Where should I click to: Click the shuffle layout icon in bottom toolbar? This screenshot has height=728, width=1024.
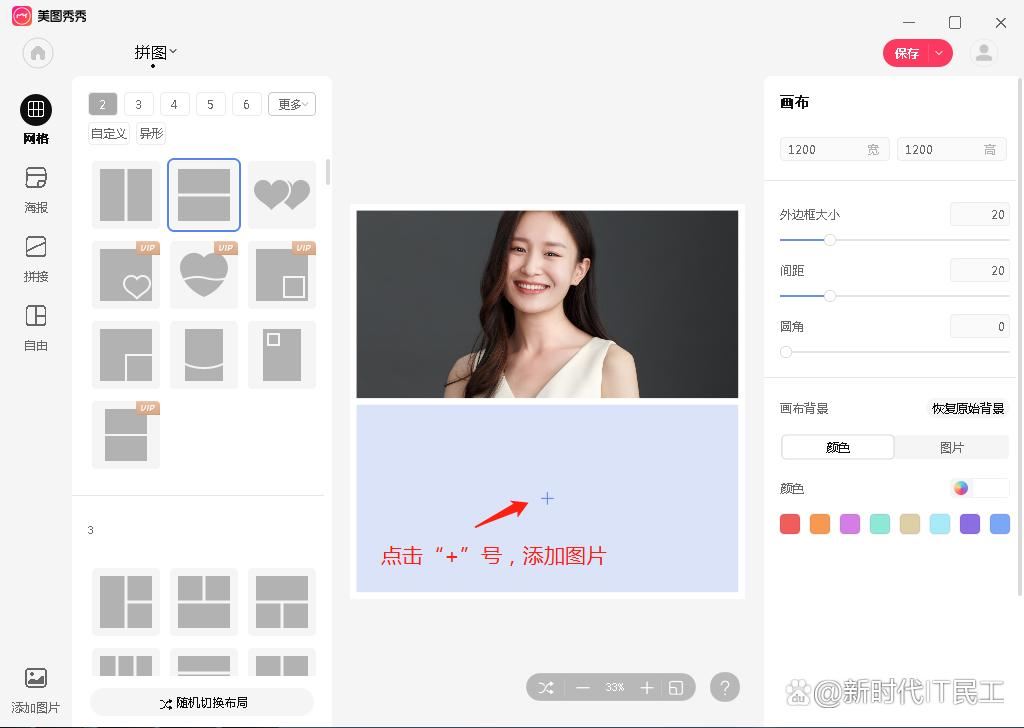click(545, 687)
